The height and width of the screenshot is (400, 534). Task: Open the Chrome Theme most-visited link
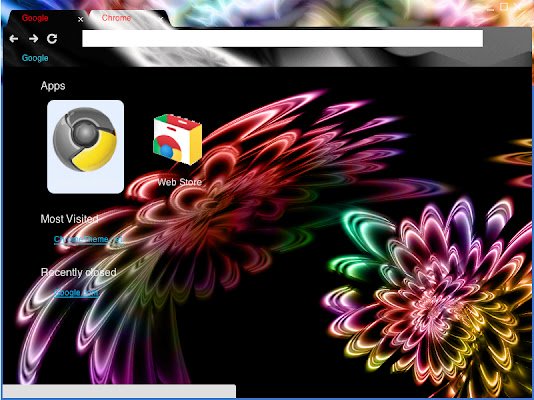(x=88, y=240)
